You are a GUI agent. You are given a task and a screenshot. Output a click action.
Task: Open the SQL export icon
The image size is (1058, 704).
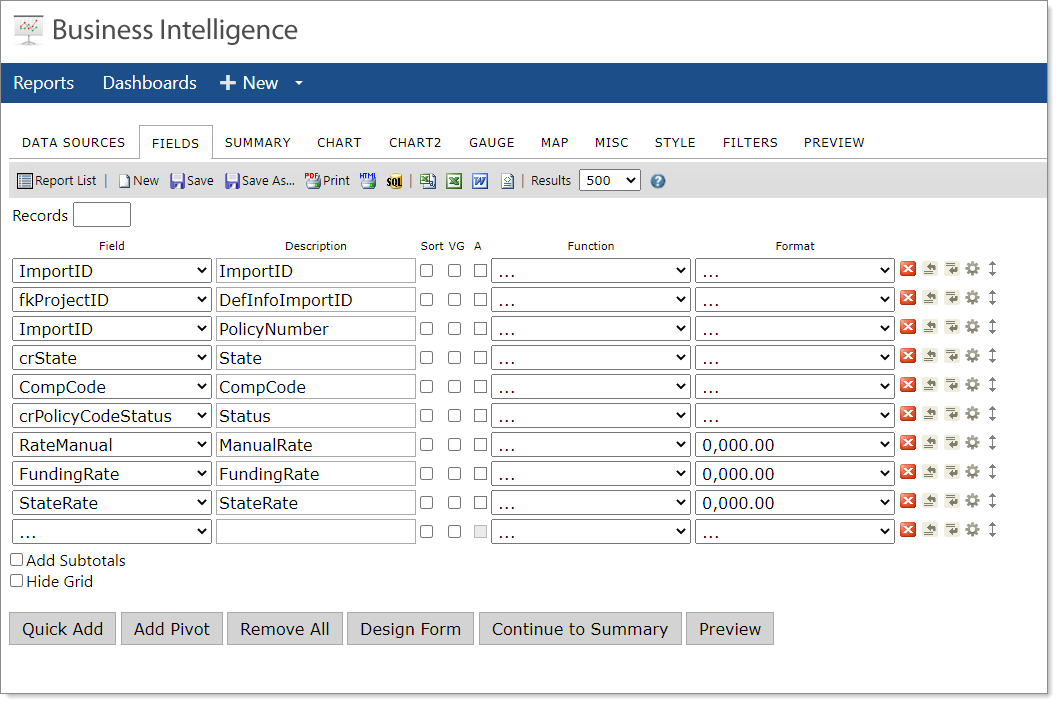click(x=394, y=181)
